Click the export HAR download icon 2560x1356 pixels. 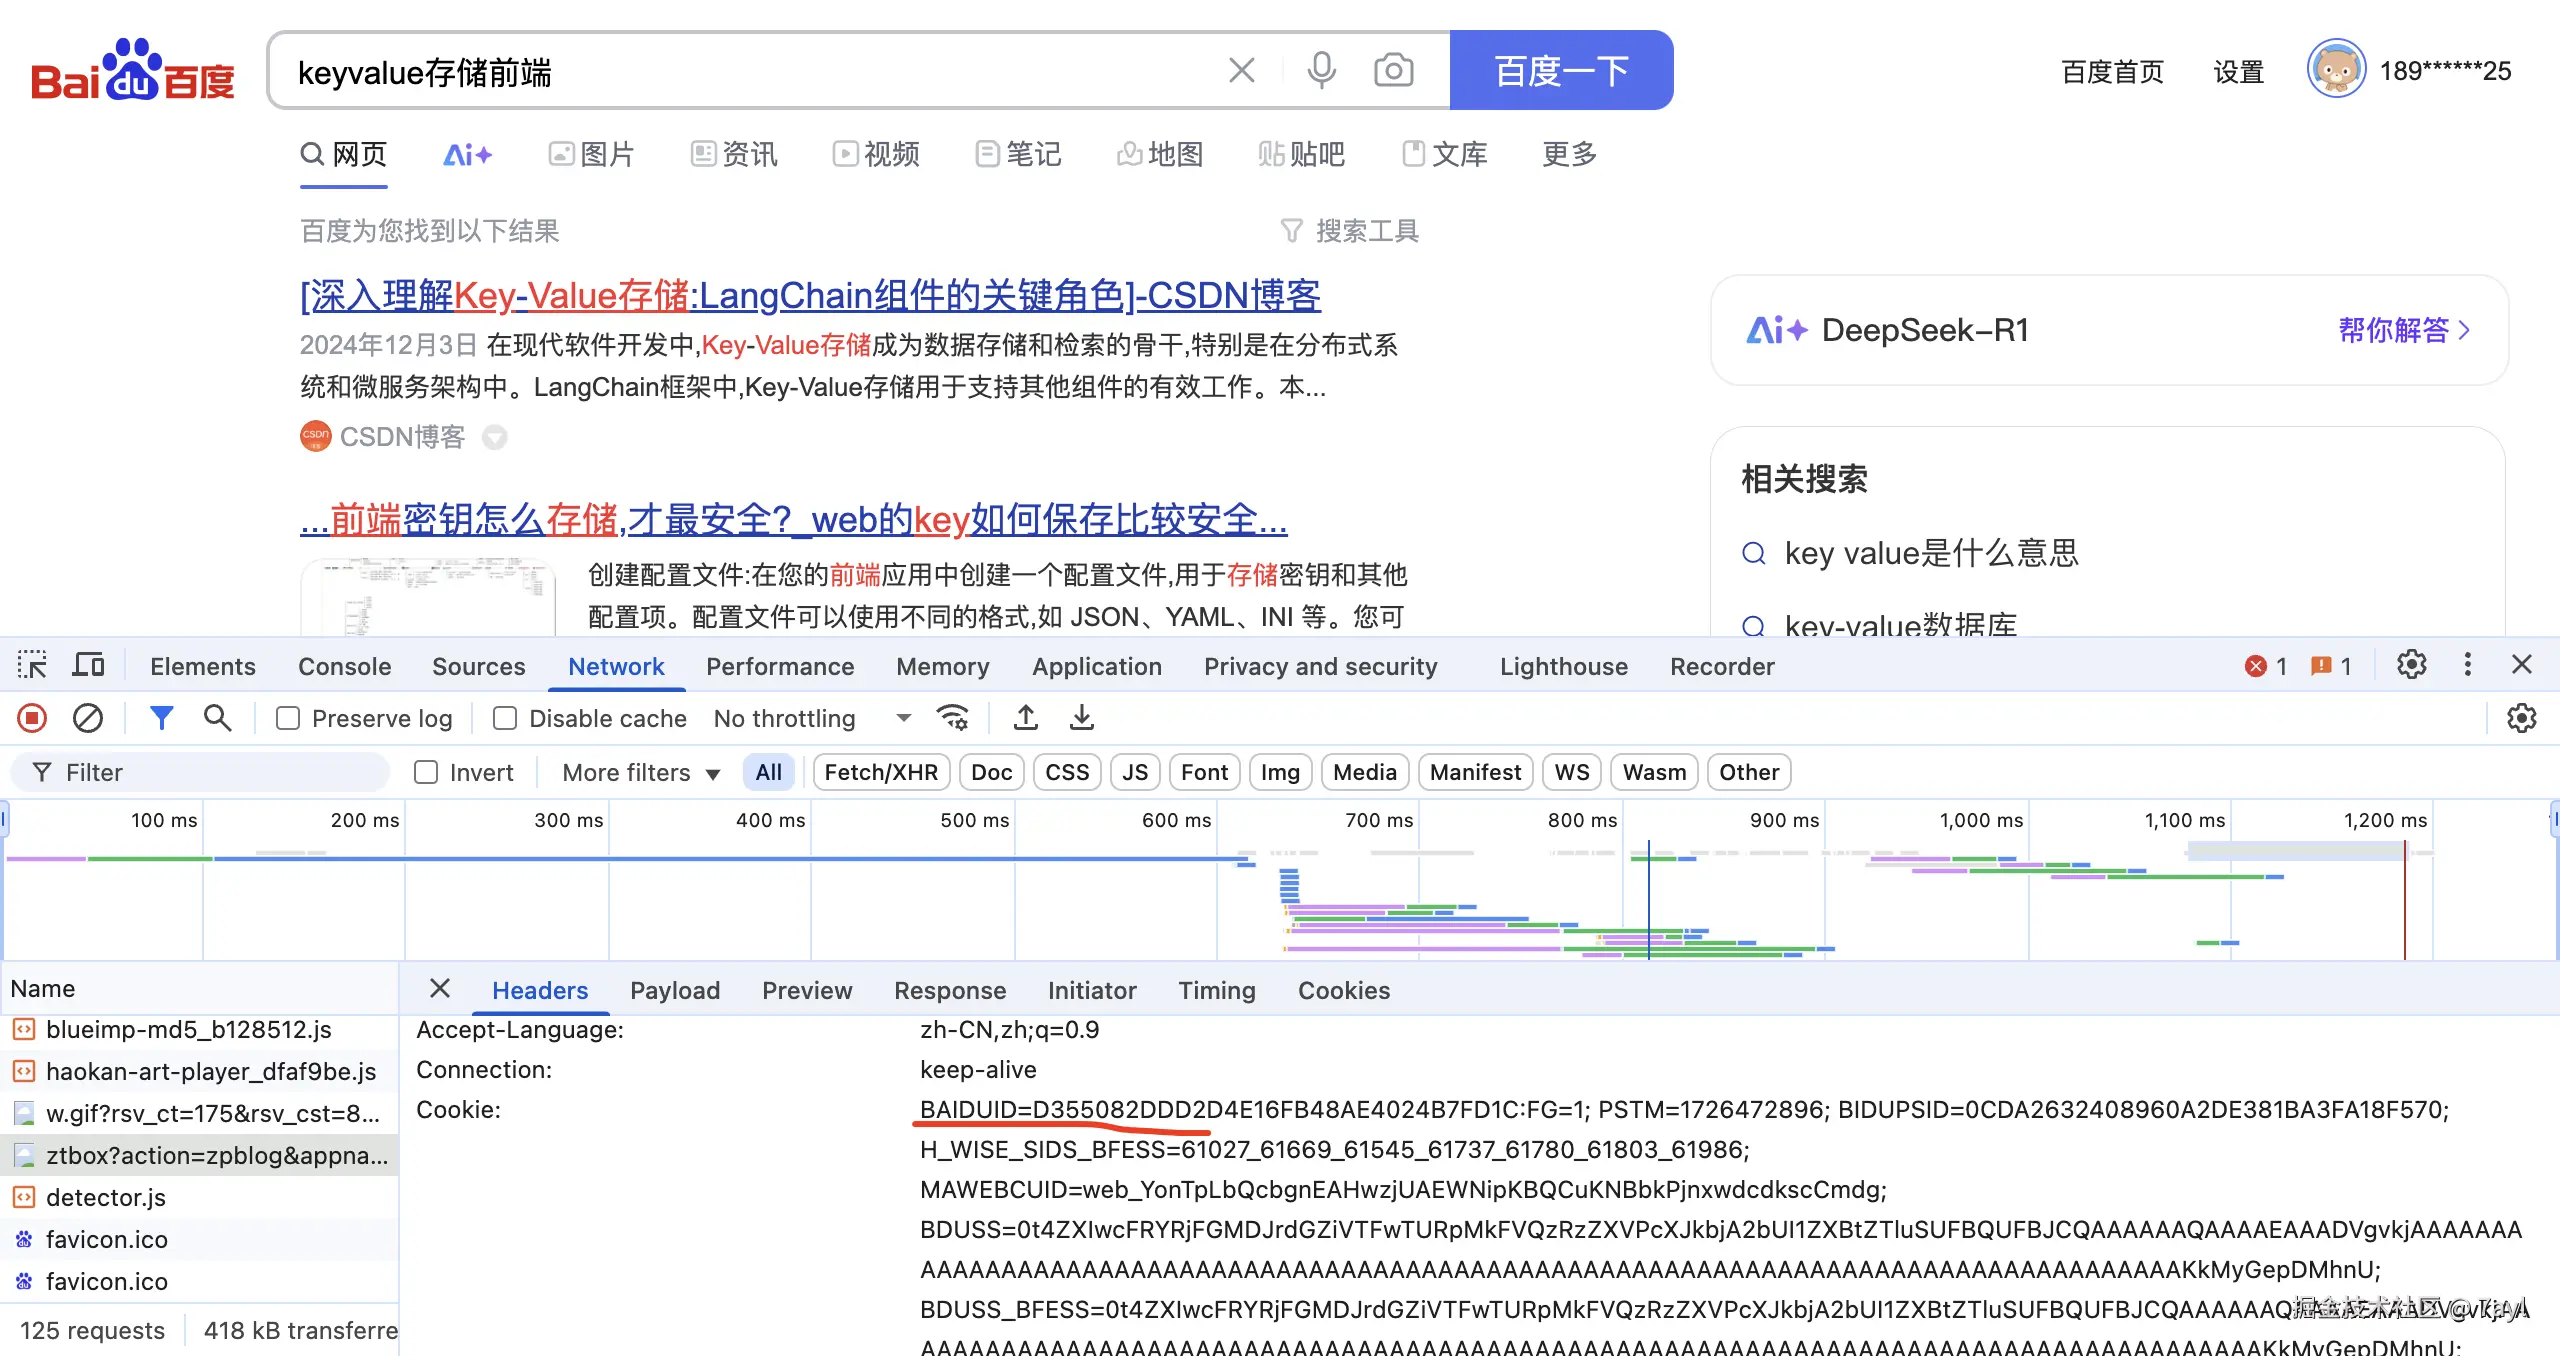click(x=1082, y=718)
